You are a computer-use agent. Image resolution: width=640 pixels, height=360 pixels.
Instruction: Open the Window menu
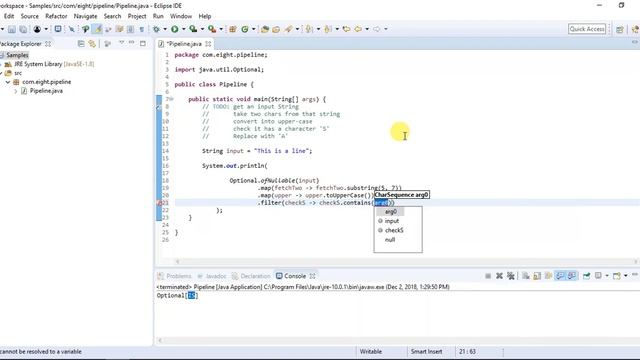pos(181,16)
